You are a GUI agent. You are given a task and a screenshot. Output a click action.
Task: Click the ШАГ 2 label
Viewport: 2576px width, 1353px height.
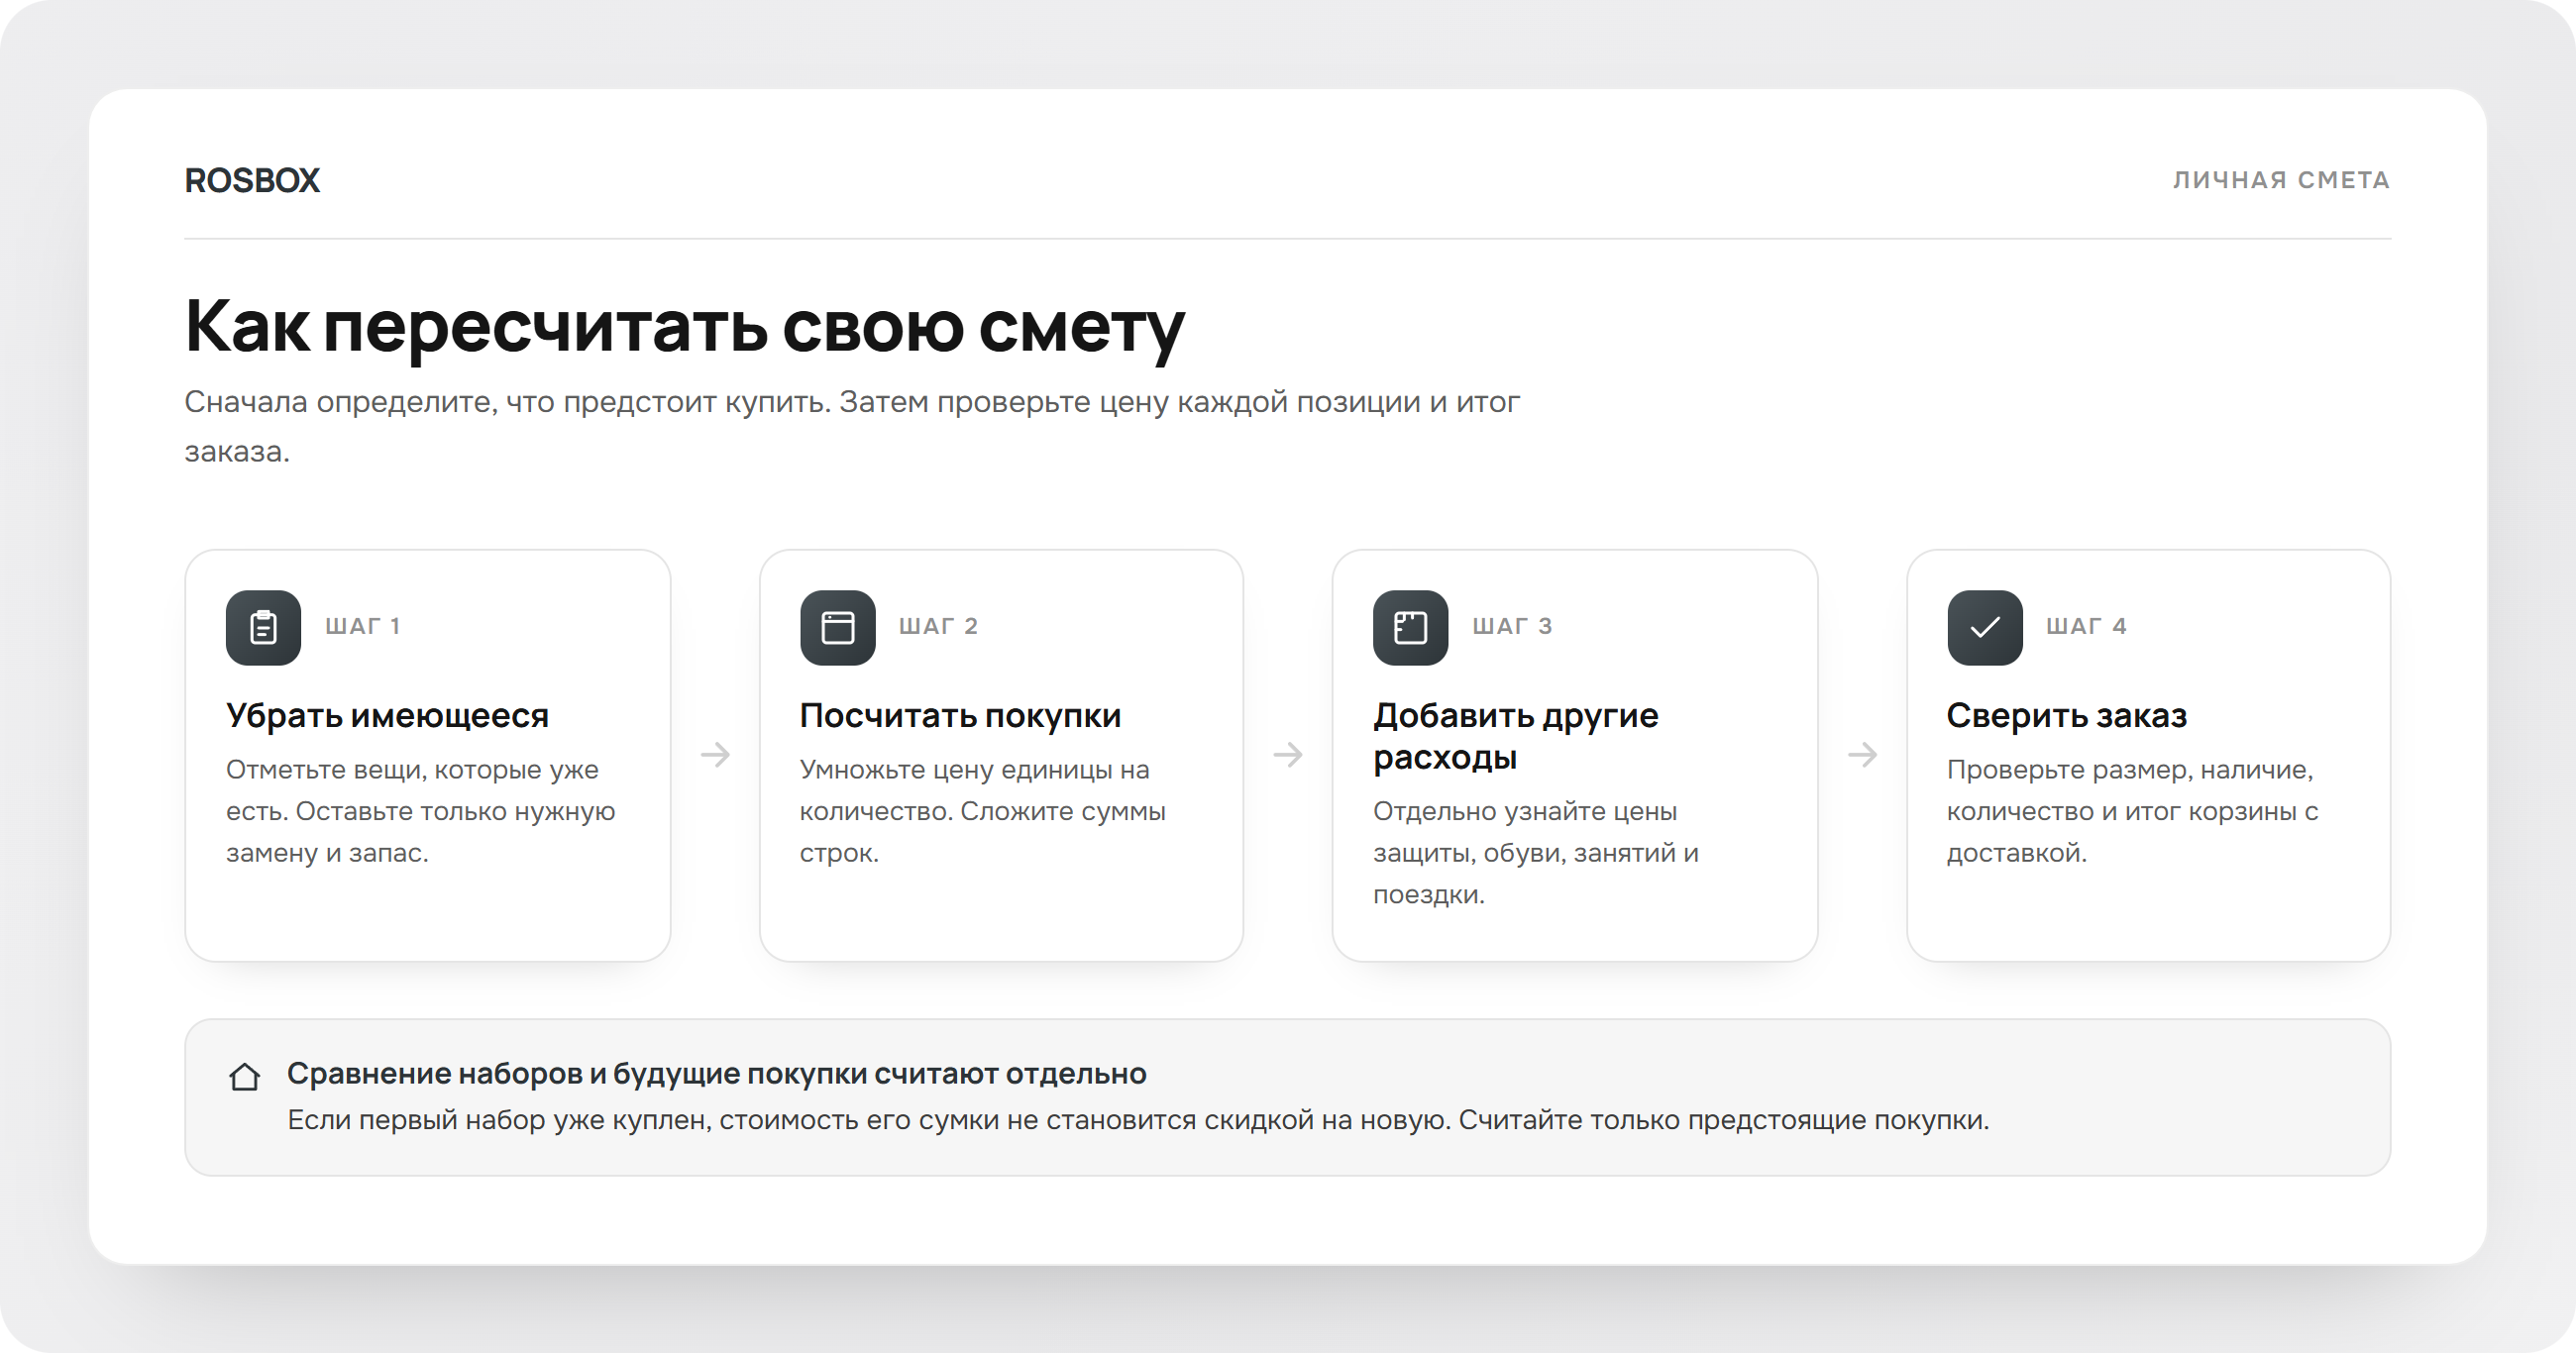click(937, 626)
